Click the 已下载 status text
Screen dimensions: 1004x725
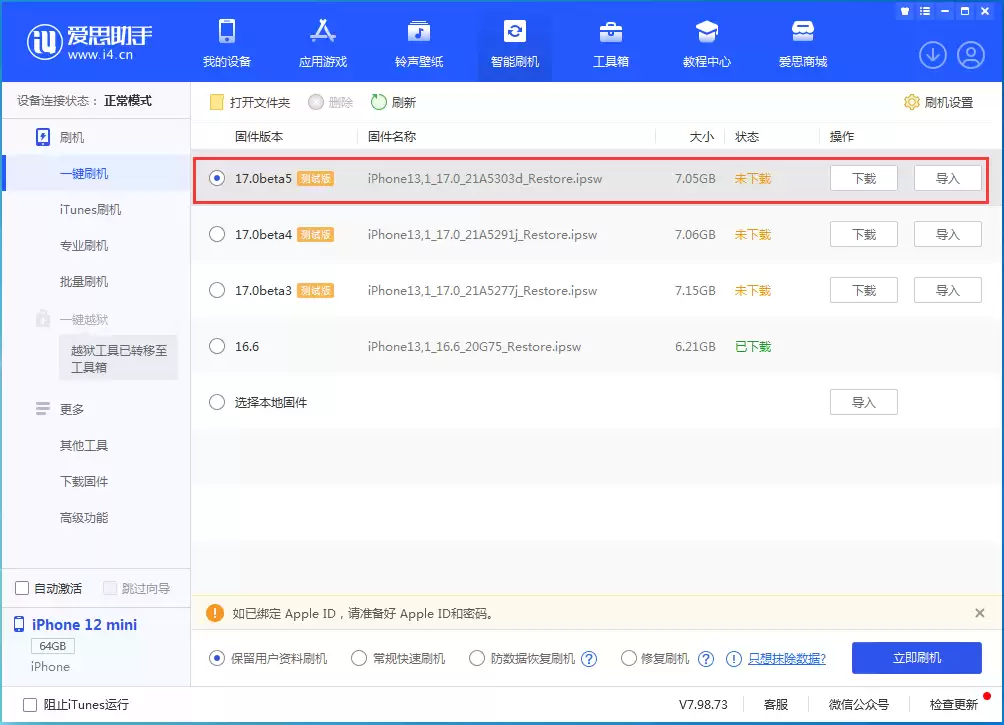point(753,346)
